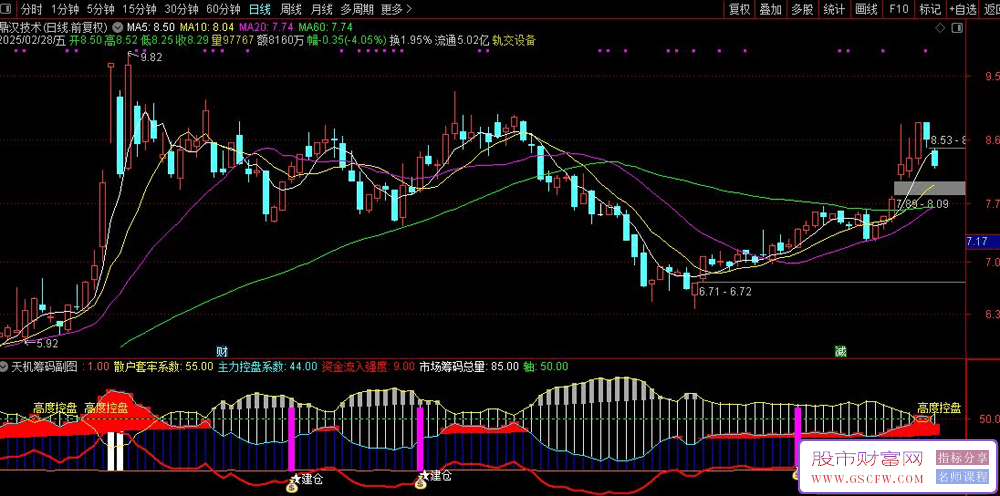Screen dimensions: 1000x496
Task: Expand the 更多 periods menu
Action: [x=395, y=9]
